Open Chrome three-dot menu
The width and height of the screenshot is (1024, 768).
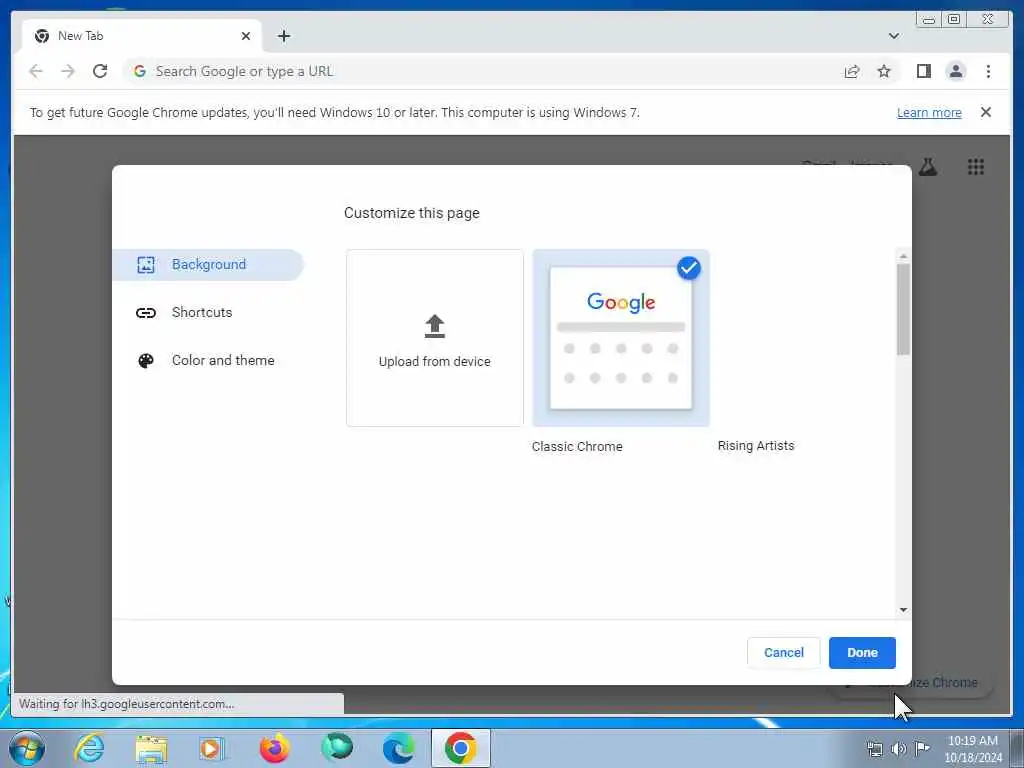[x=988, y=71]
